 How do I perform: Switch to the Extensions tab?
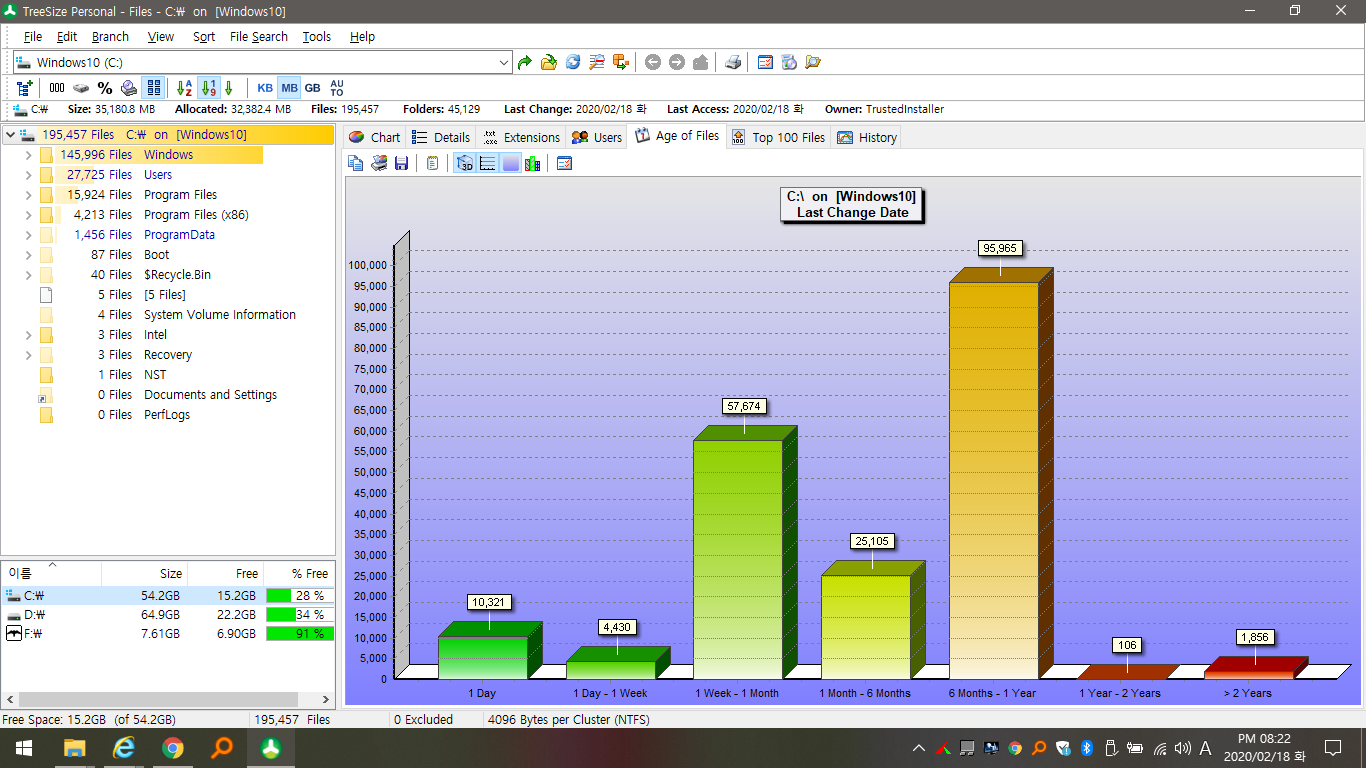tap(521, 137)
